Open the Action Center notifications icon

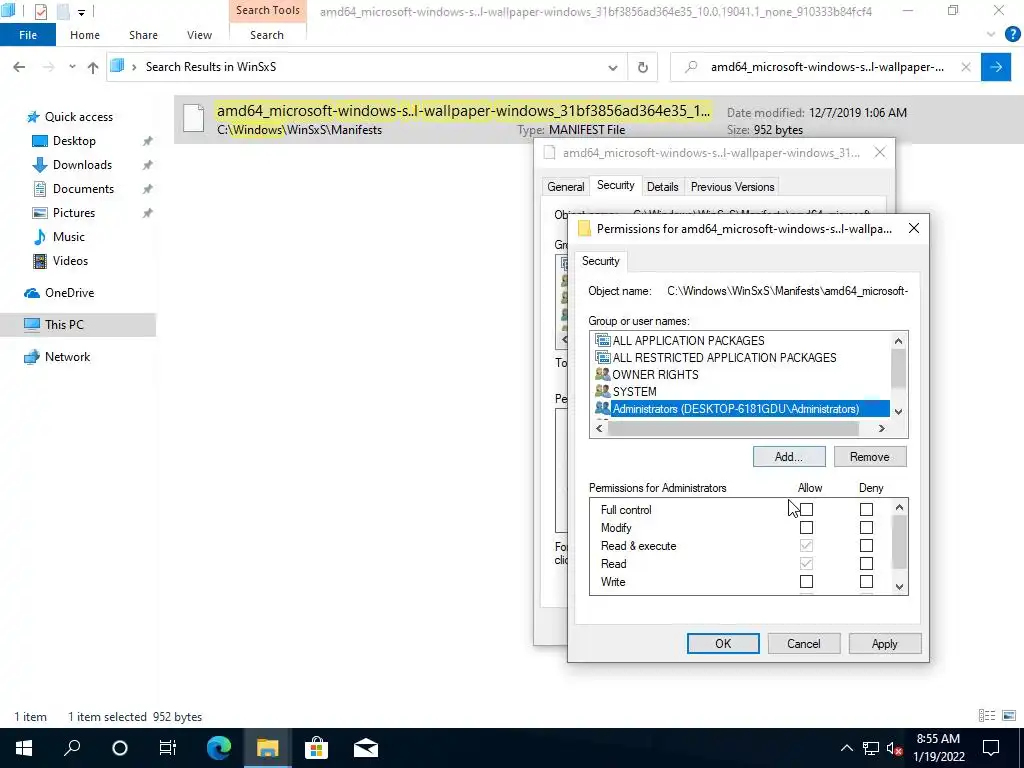991,748
